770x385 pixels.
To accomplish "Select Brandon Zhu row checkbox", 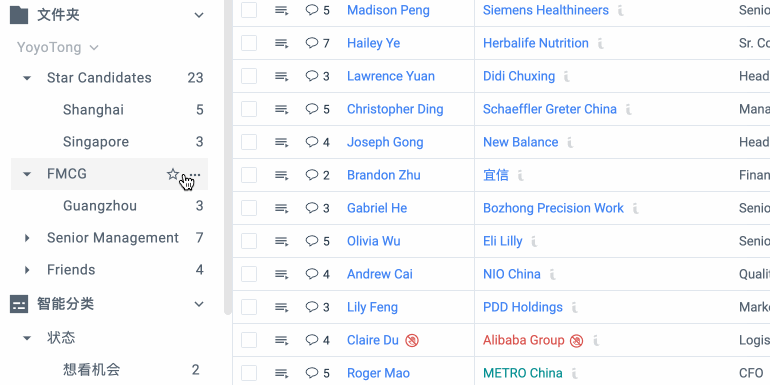I will [249, 175].
